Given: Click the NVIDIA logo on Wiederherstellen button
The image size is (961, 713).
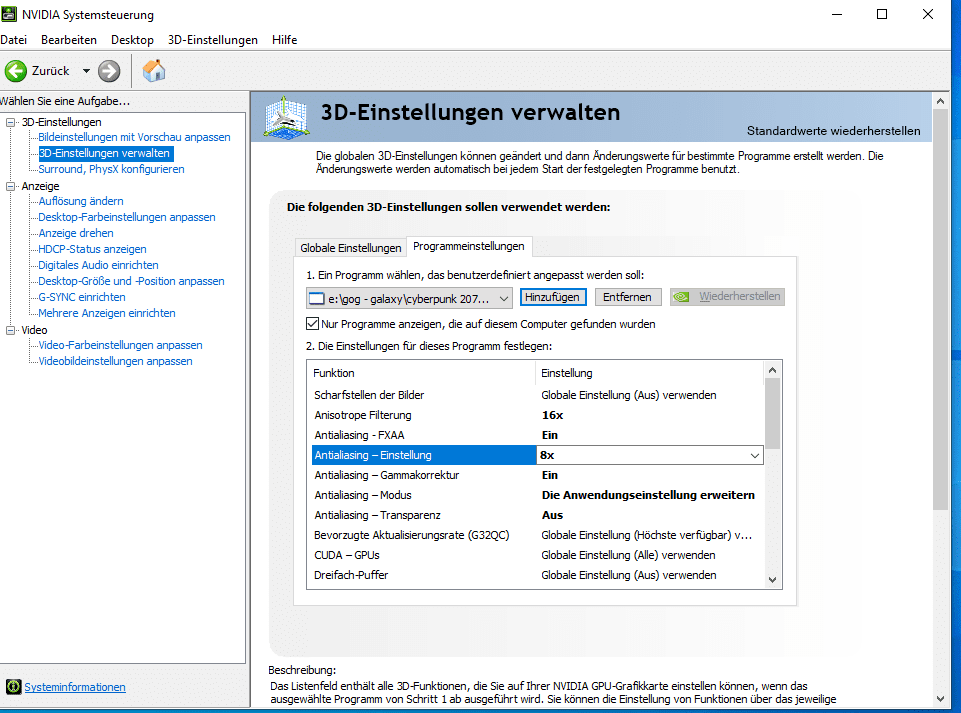Looking at the screenshot, I should pyautogui.click(x=682, y=297).
